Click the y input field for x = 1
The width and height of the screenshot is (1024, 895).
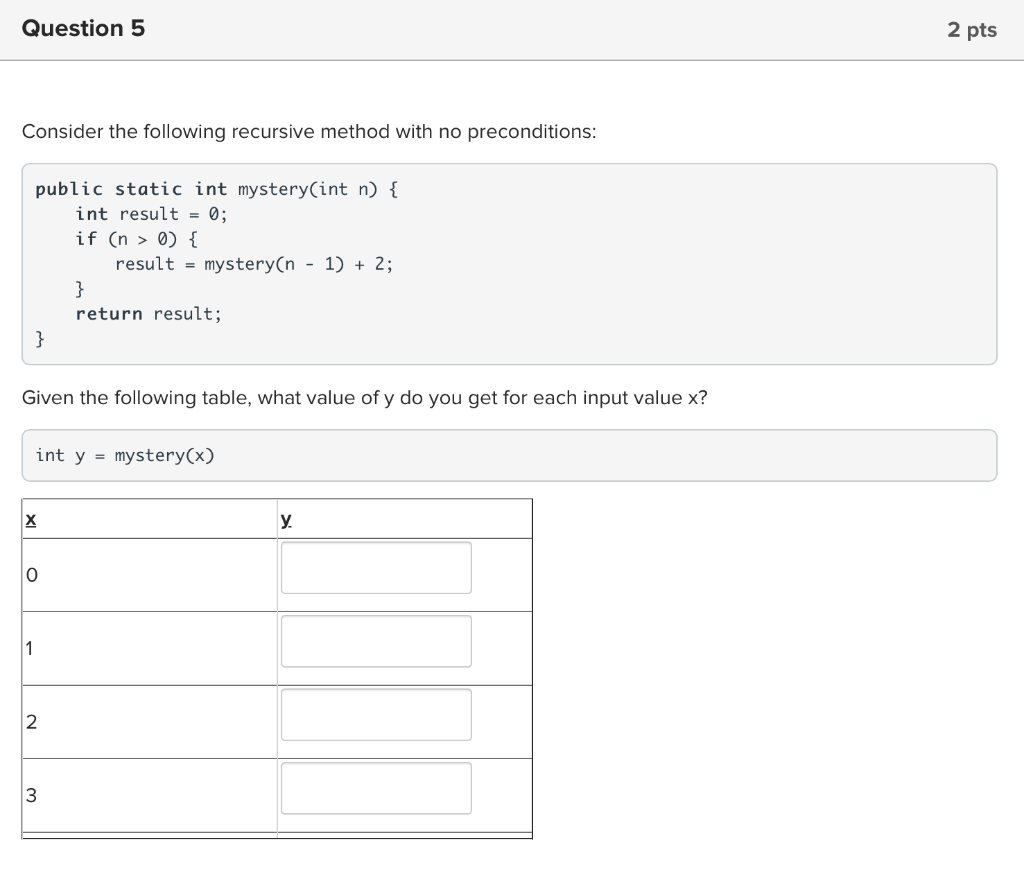click(x=376, y=641)
